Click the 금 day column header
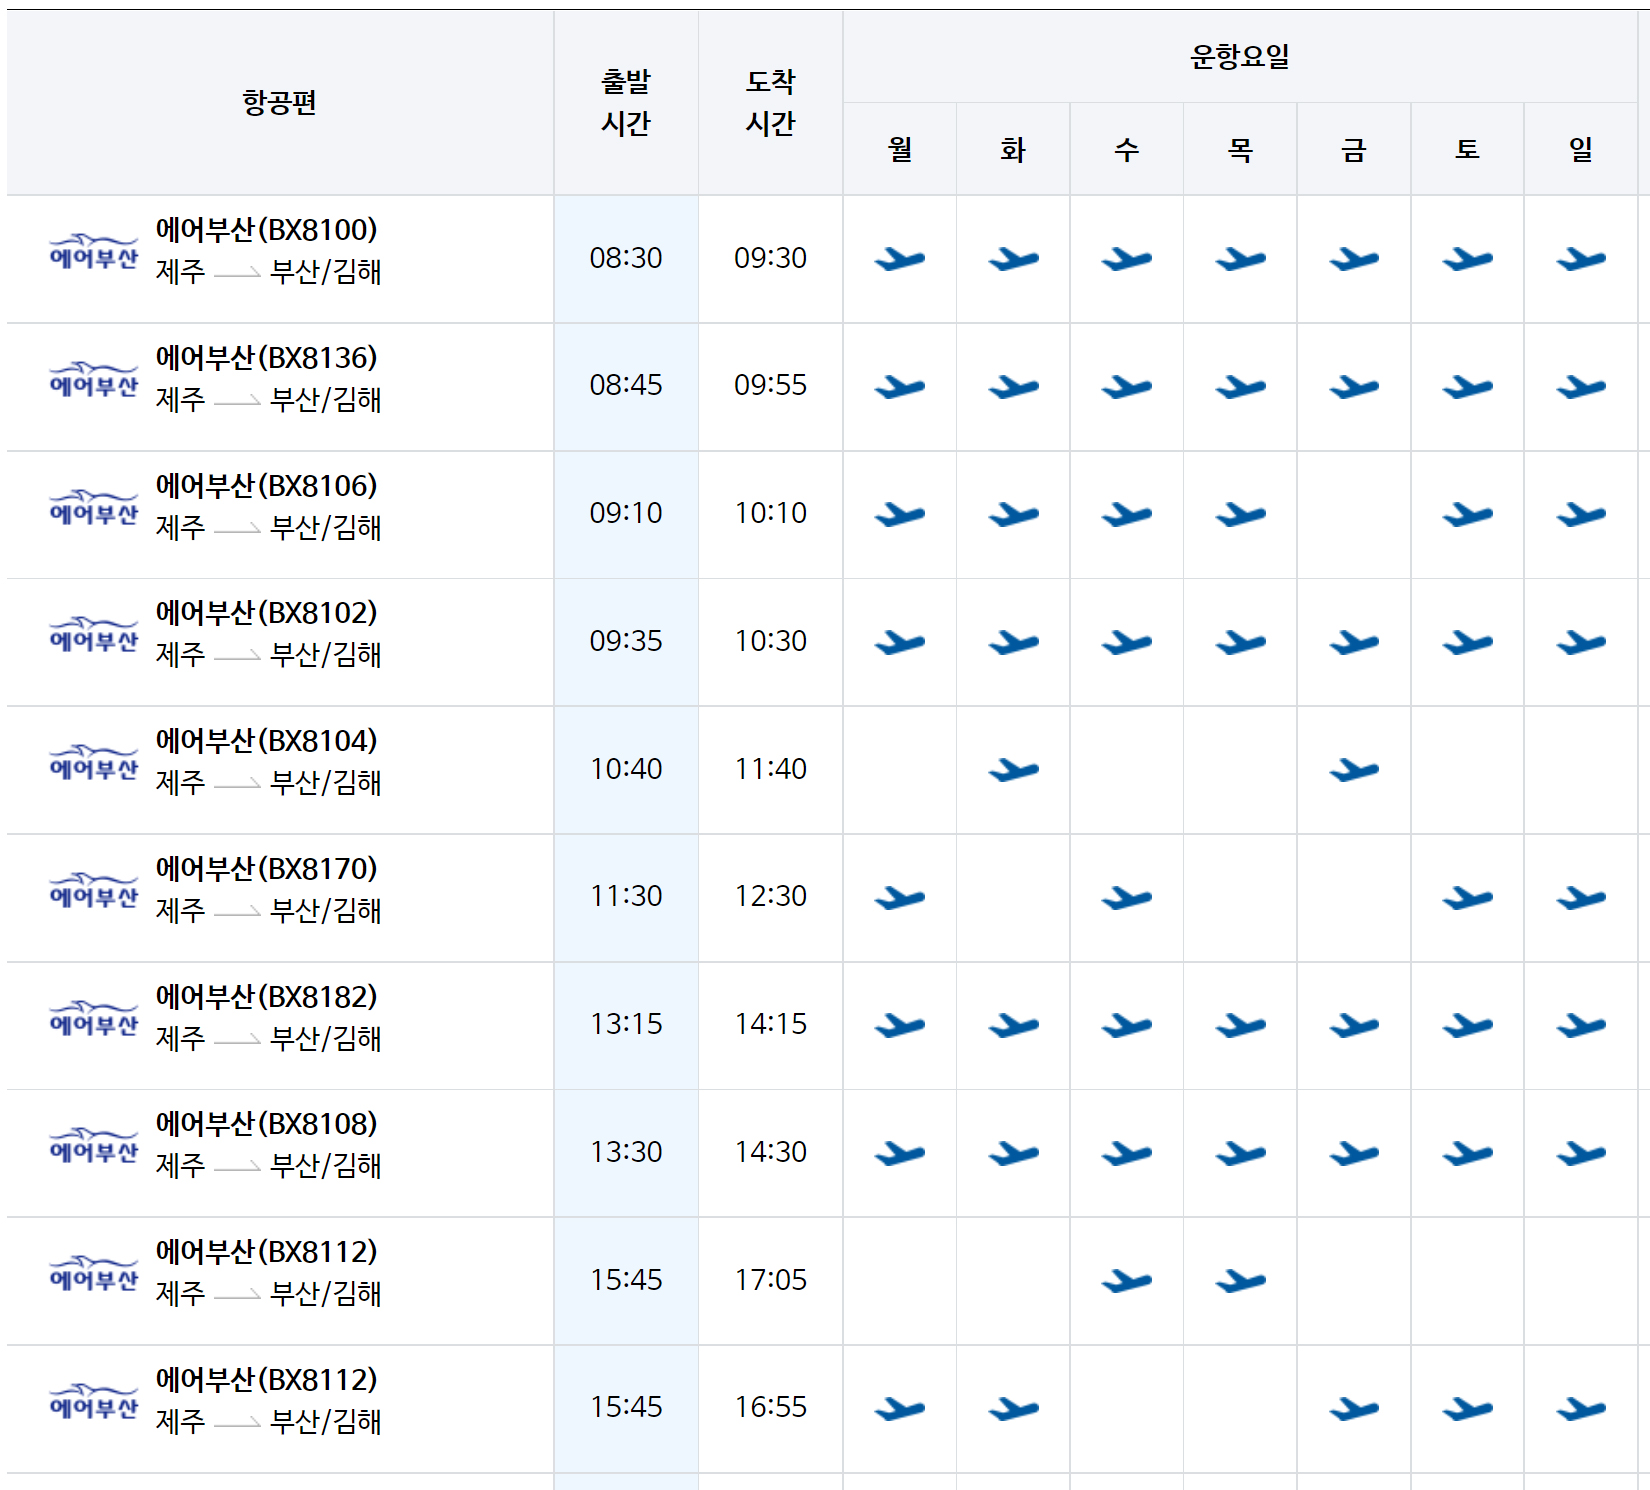The image size is (1650, 1490). tap(1354, 149)
